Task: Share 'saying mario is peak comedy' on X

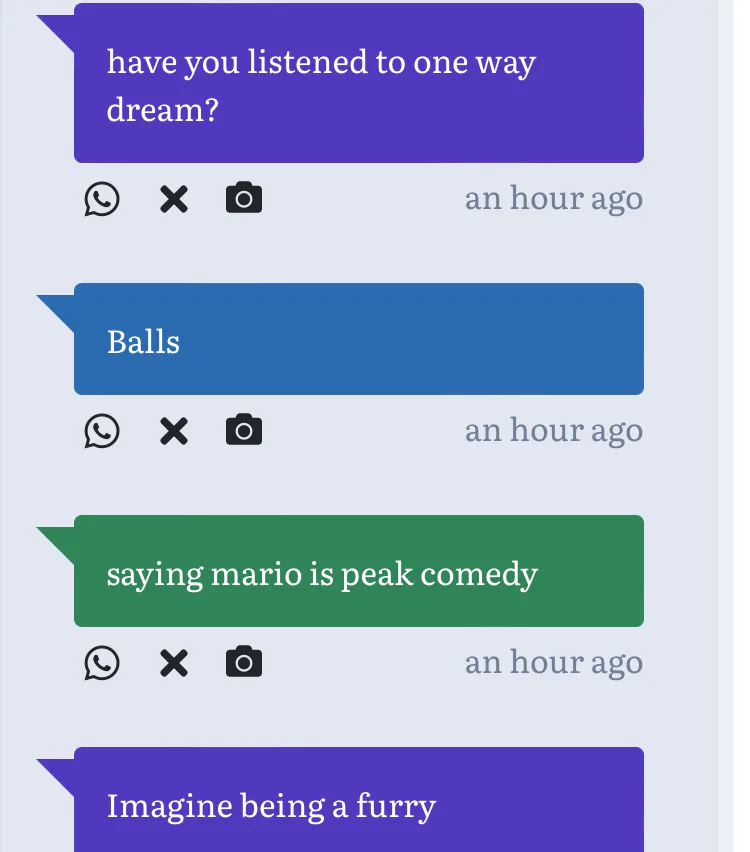Action: coord(174,663)
